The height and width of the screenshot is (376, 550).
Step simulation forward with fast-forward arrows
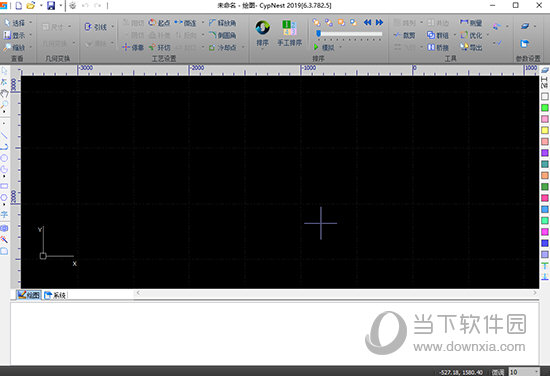(x=380, y=22)
